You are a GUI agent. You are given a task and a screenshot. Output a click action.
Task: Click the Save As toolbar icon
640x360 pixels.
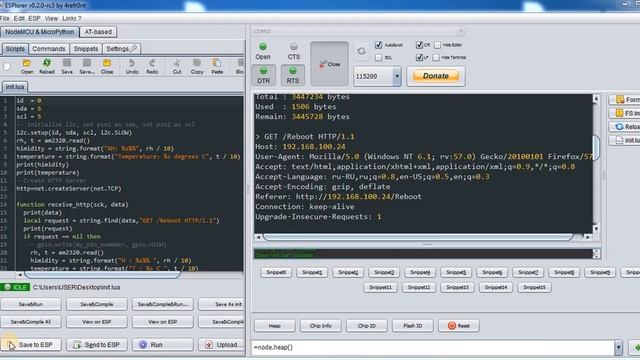87,67
